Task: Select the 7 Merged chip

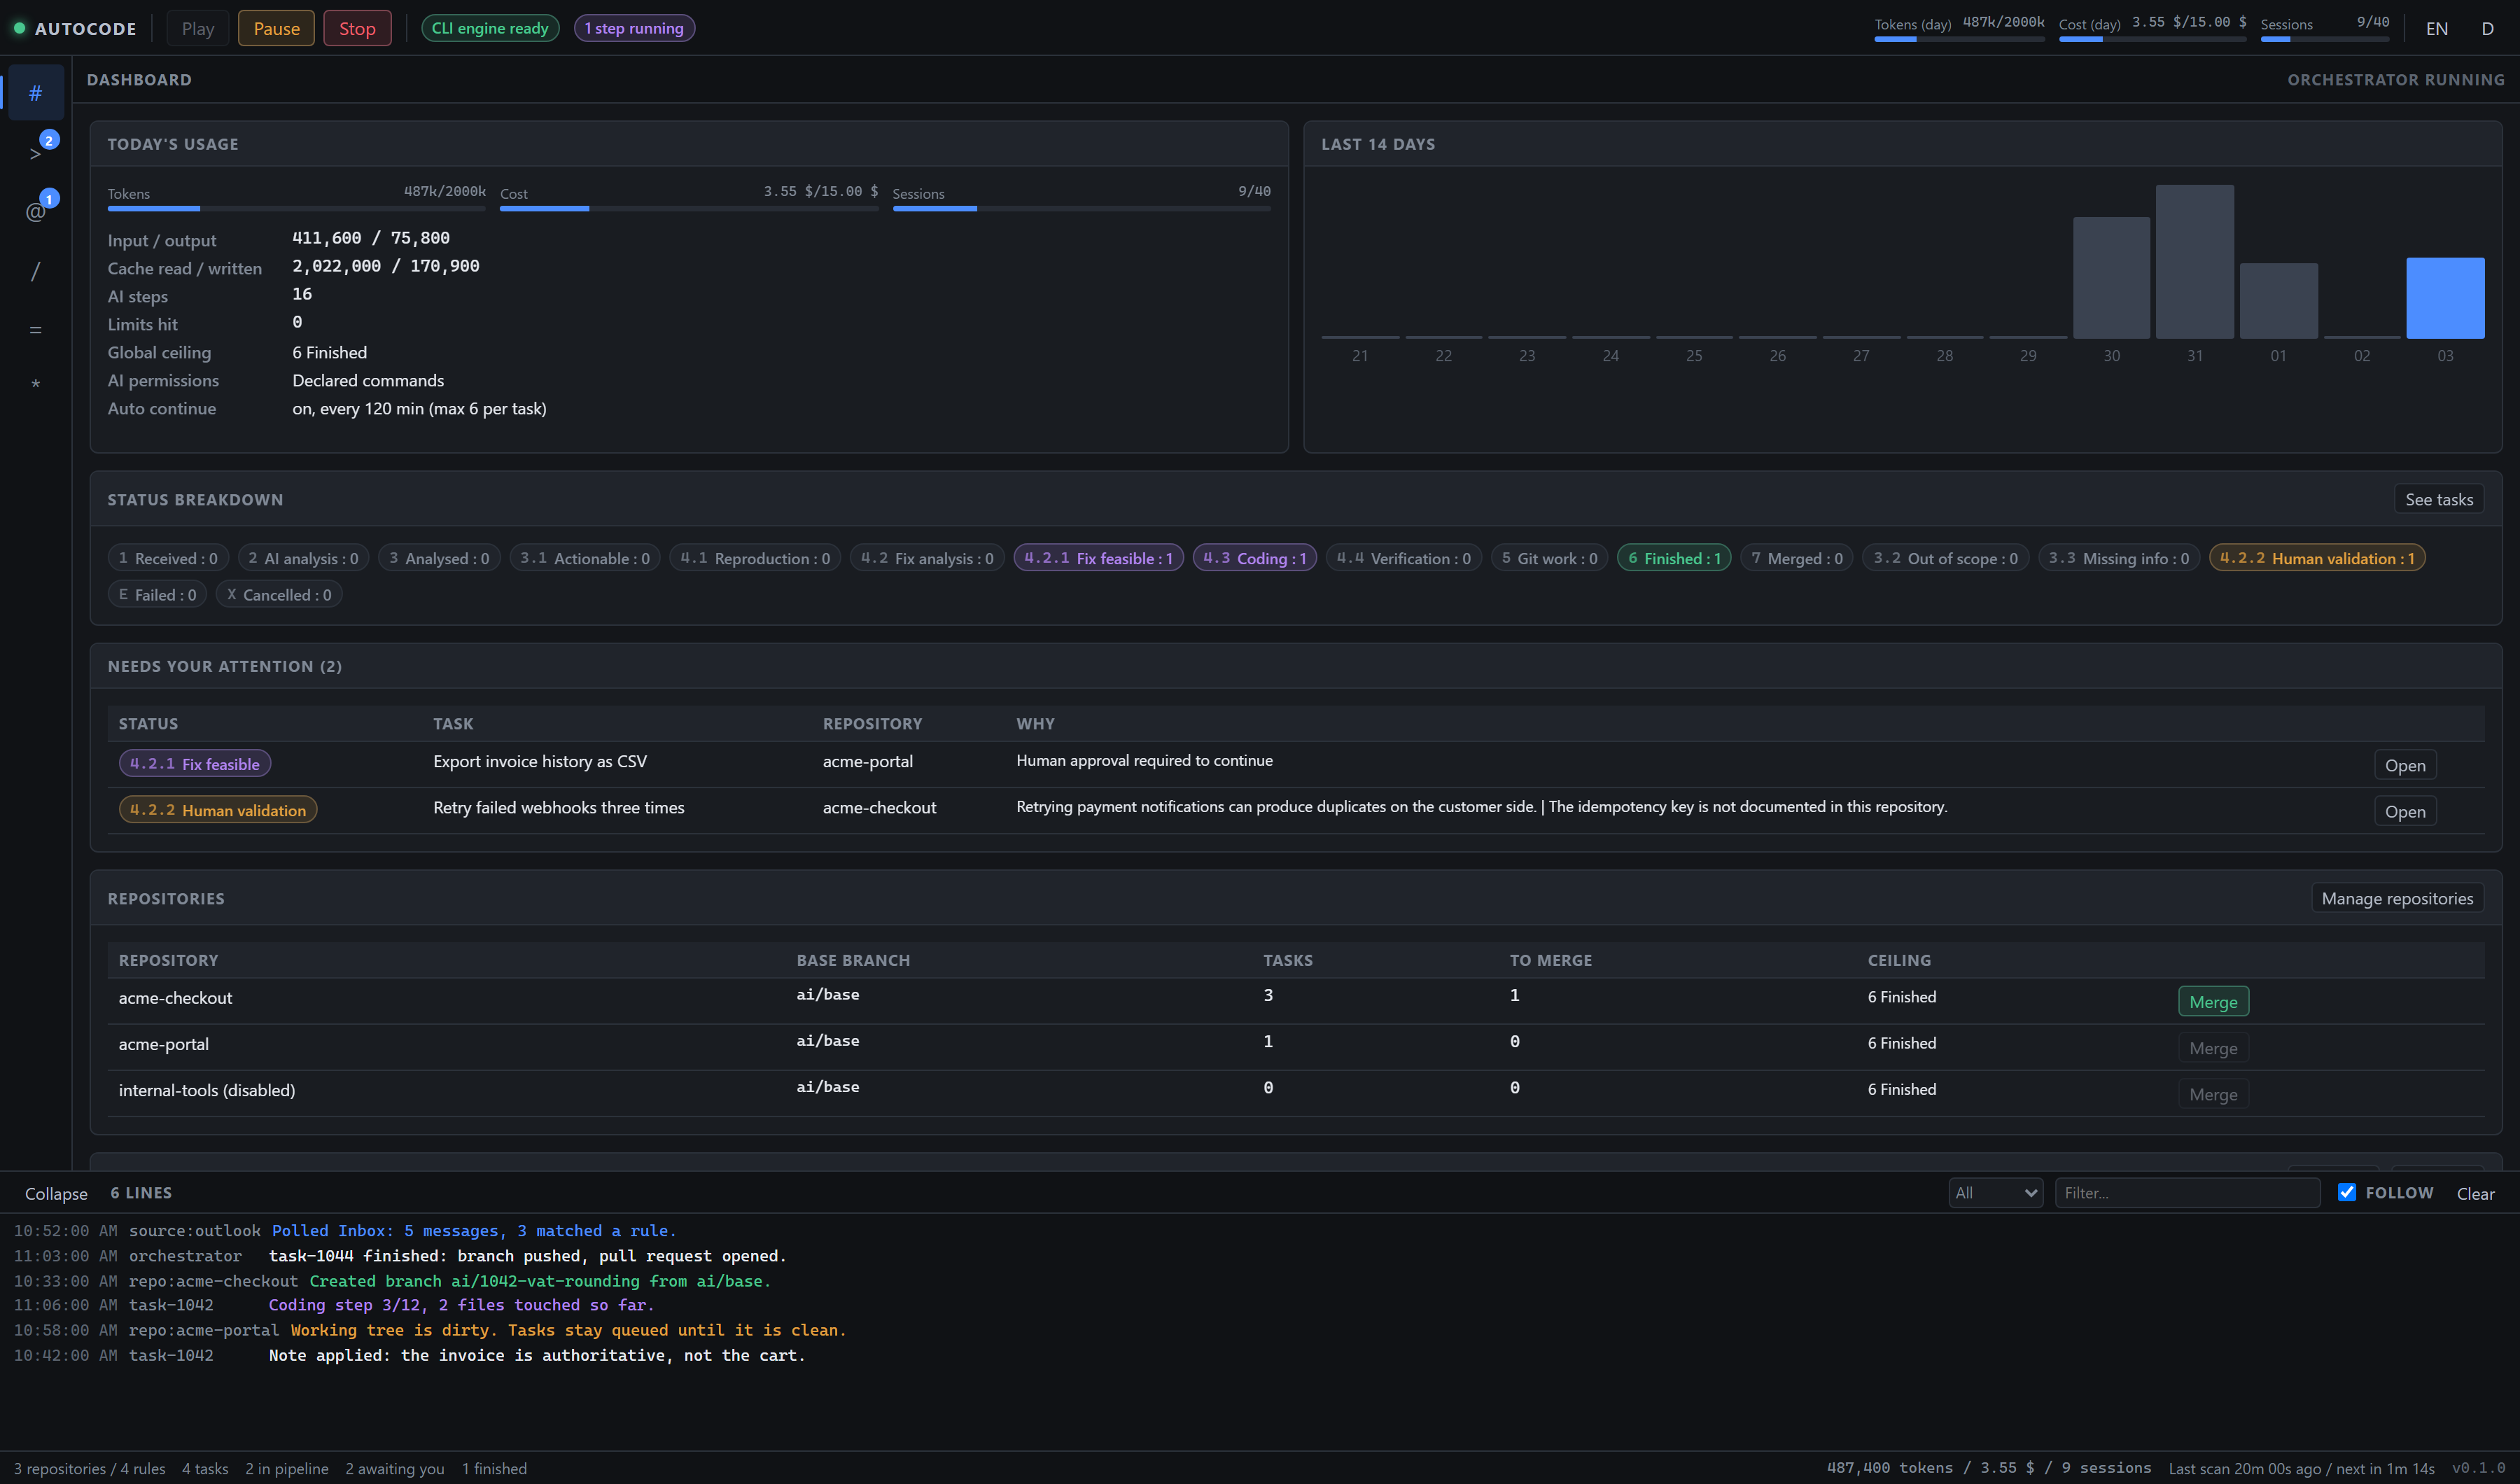Action: [1797, 558]
